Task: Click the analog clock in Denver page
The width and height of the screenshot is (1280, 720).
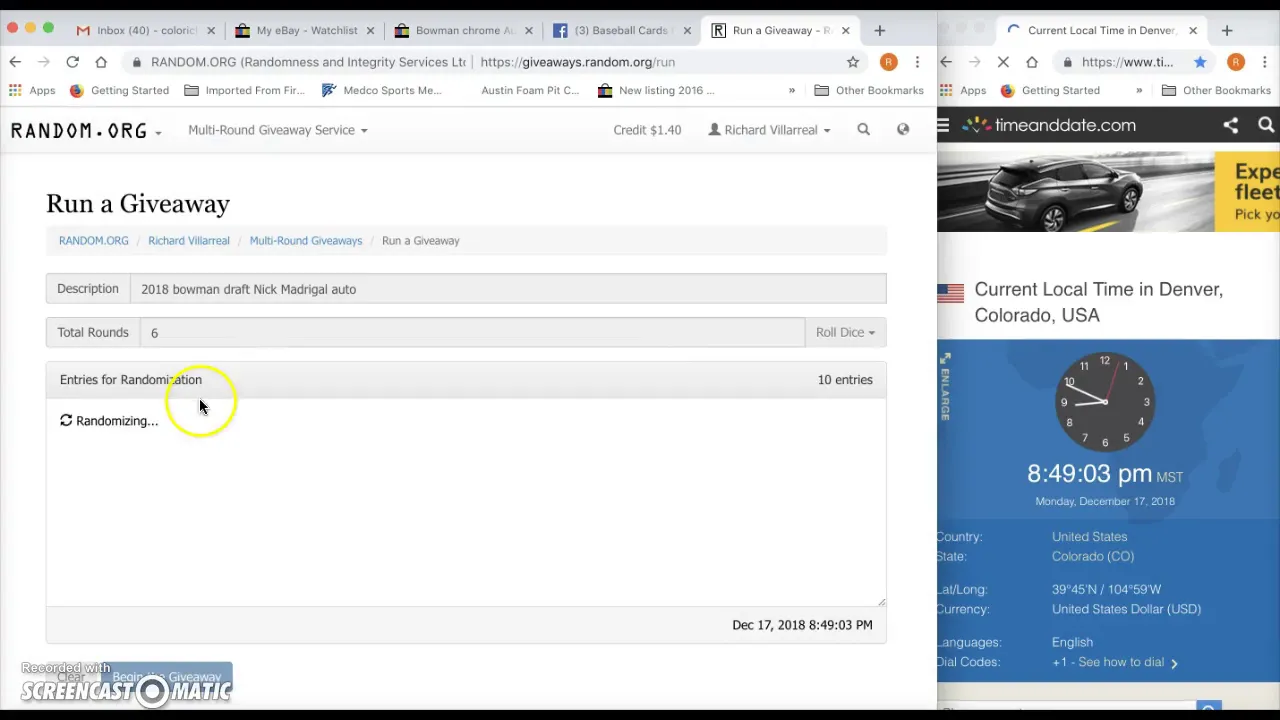Action: (x=1105, y=402)
